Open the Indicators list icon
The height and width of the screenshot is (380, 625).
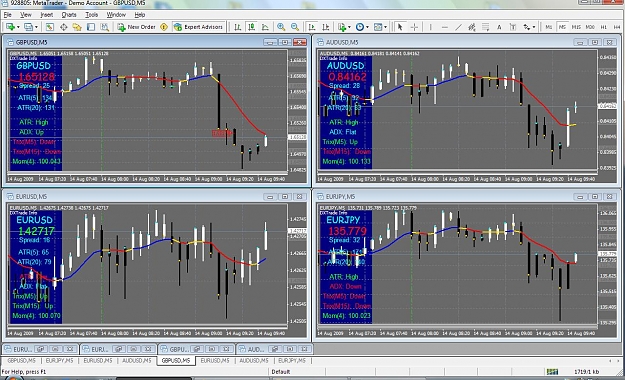pos(342,27)
